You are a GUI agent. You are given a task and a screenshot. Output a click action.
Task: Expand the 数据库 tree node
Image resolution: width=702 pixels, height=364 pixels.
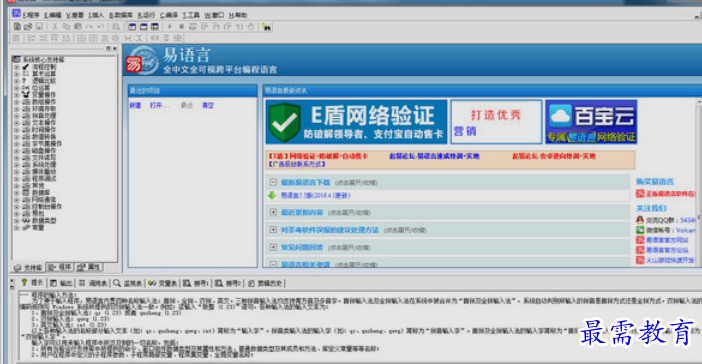17,193
